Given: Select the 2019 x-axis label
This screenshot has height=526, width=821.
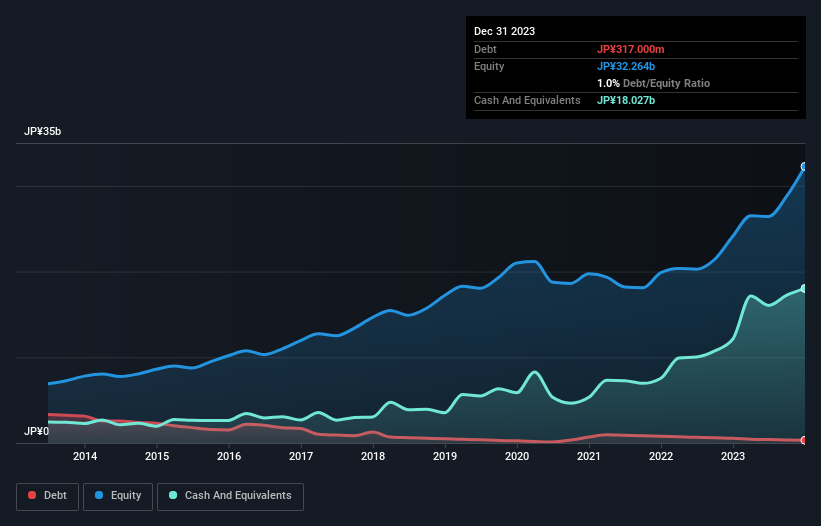Looking at the screenshot, I should (445, 457).
